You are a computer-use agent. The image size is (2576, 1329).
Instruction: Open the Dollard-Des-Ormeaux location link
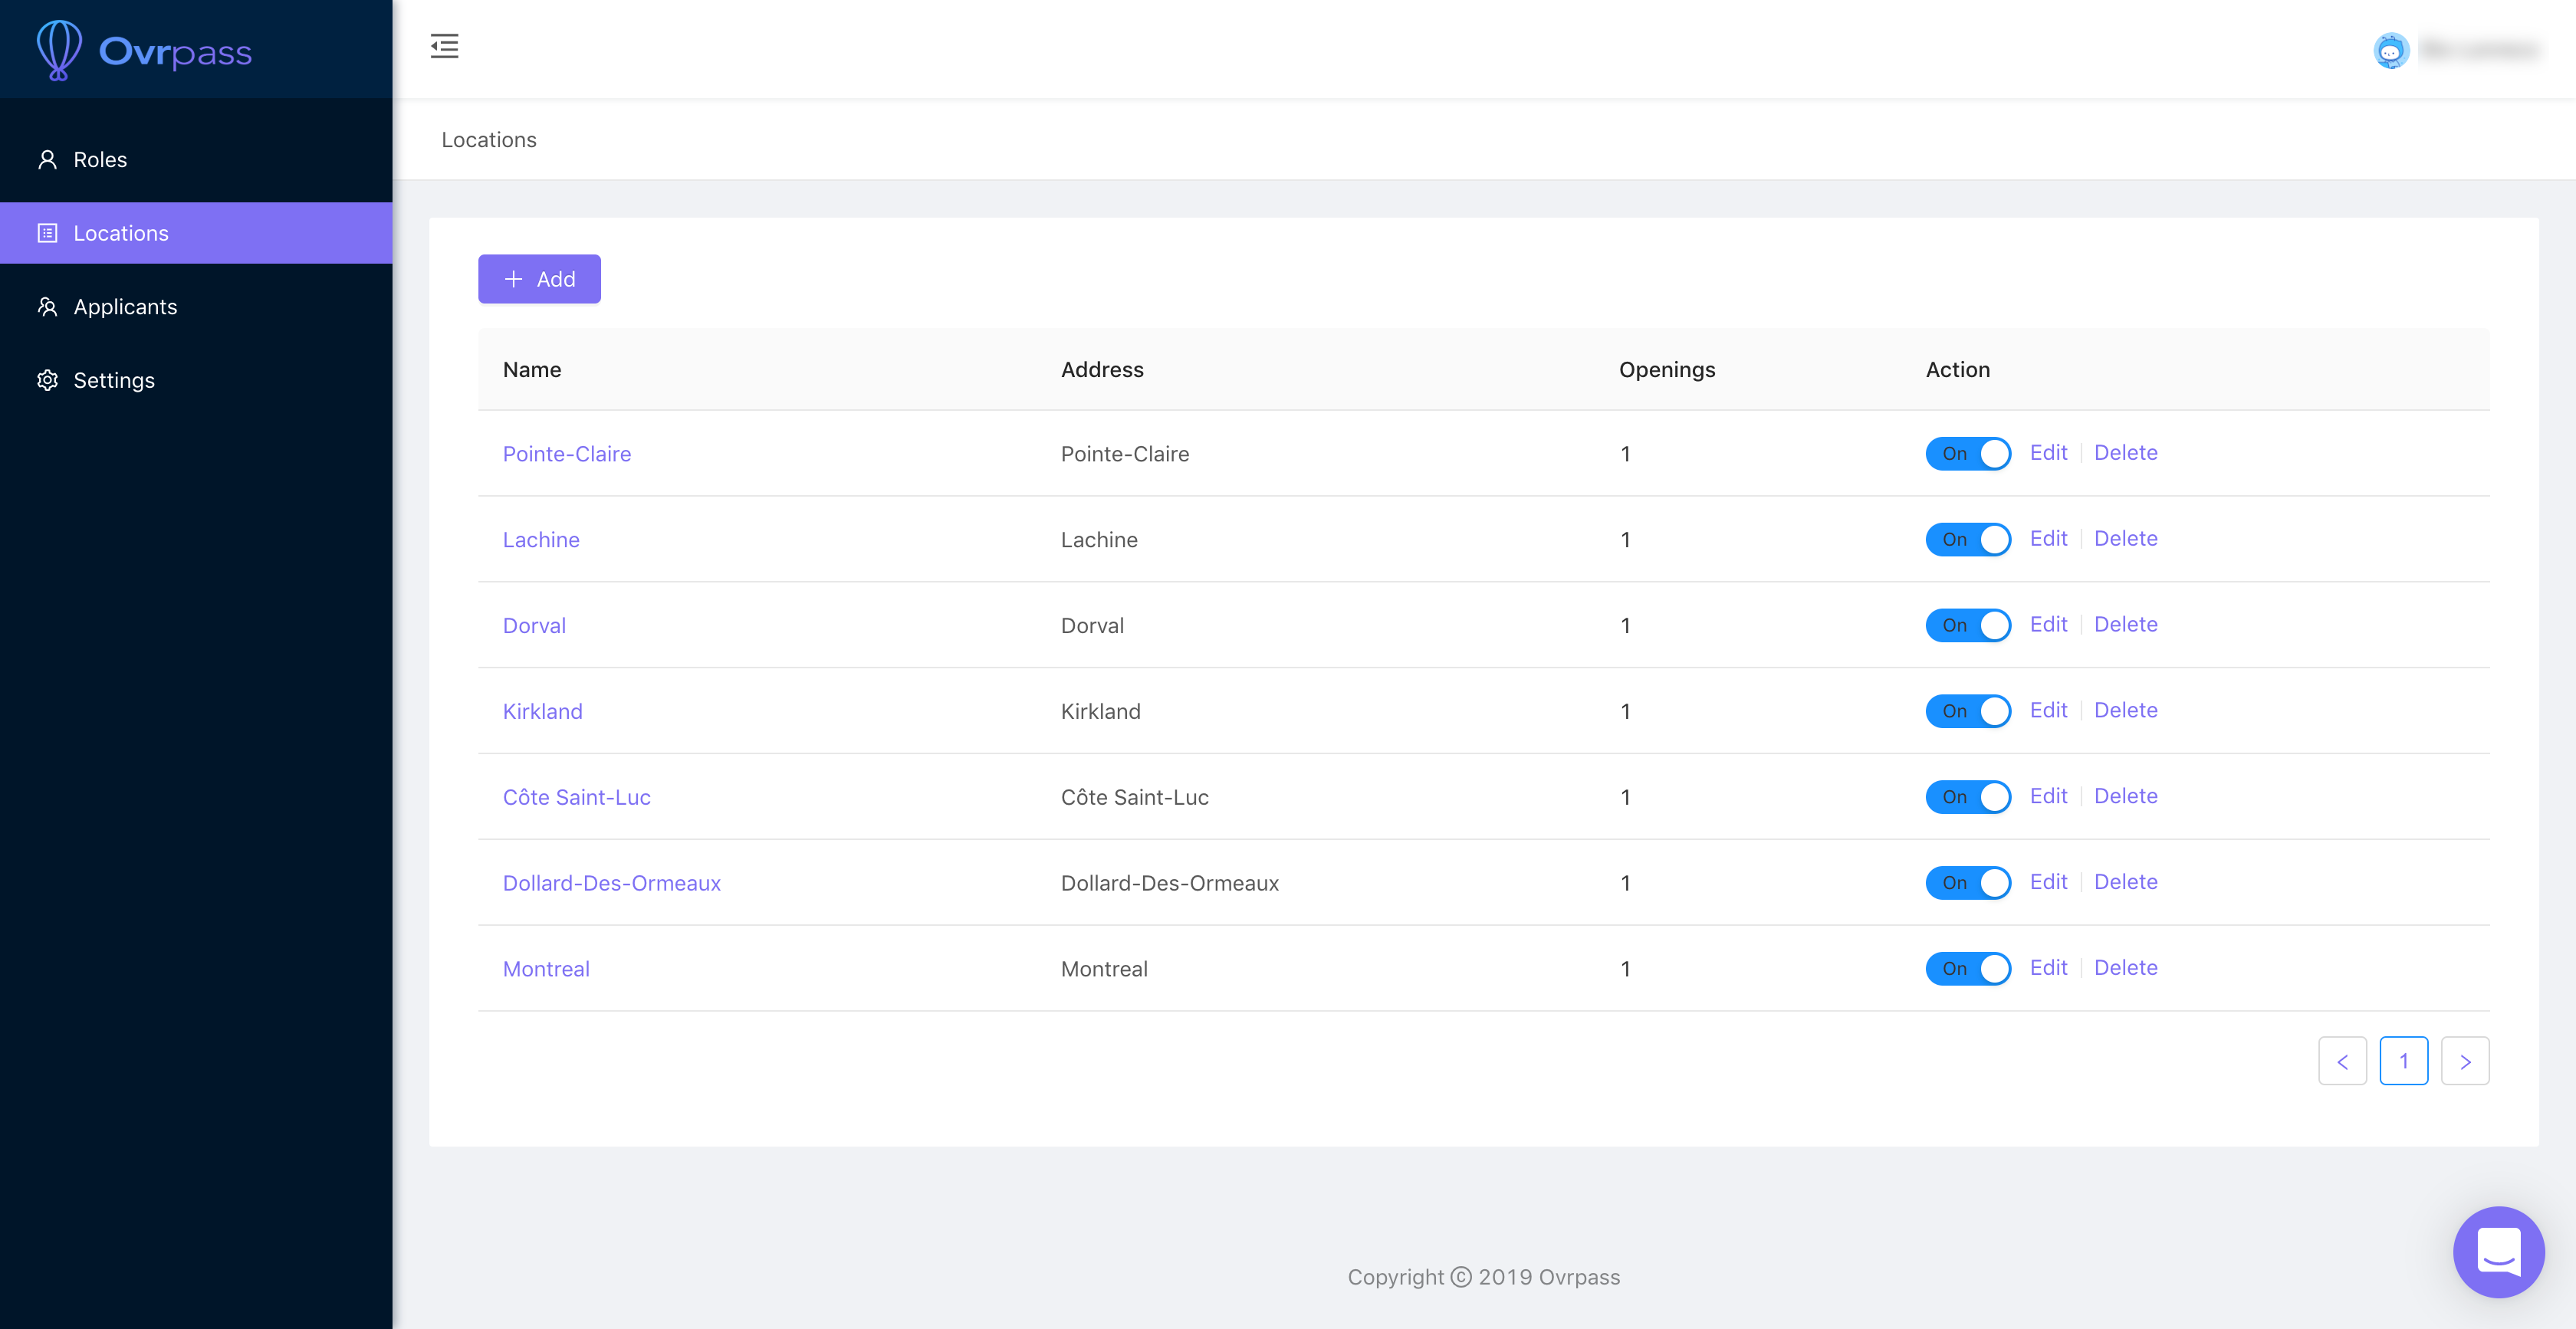click(611, 883)
